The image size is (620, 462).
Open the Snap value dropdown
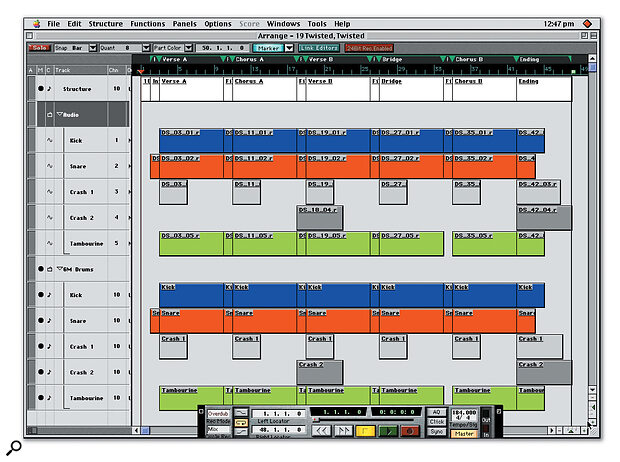click(x=93, y=48)
